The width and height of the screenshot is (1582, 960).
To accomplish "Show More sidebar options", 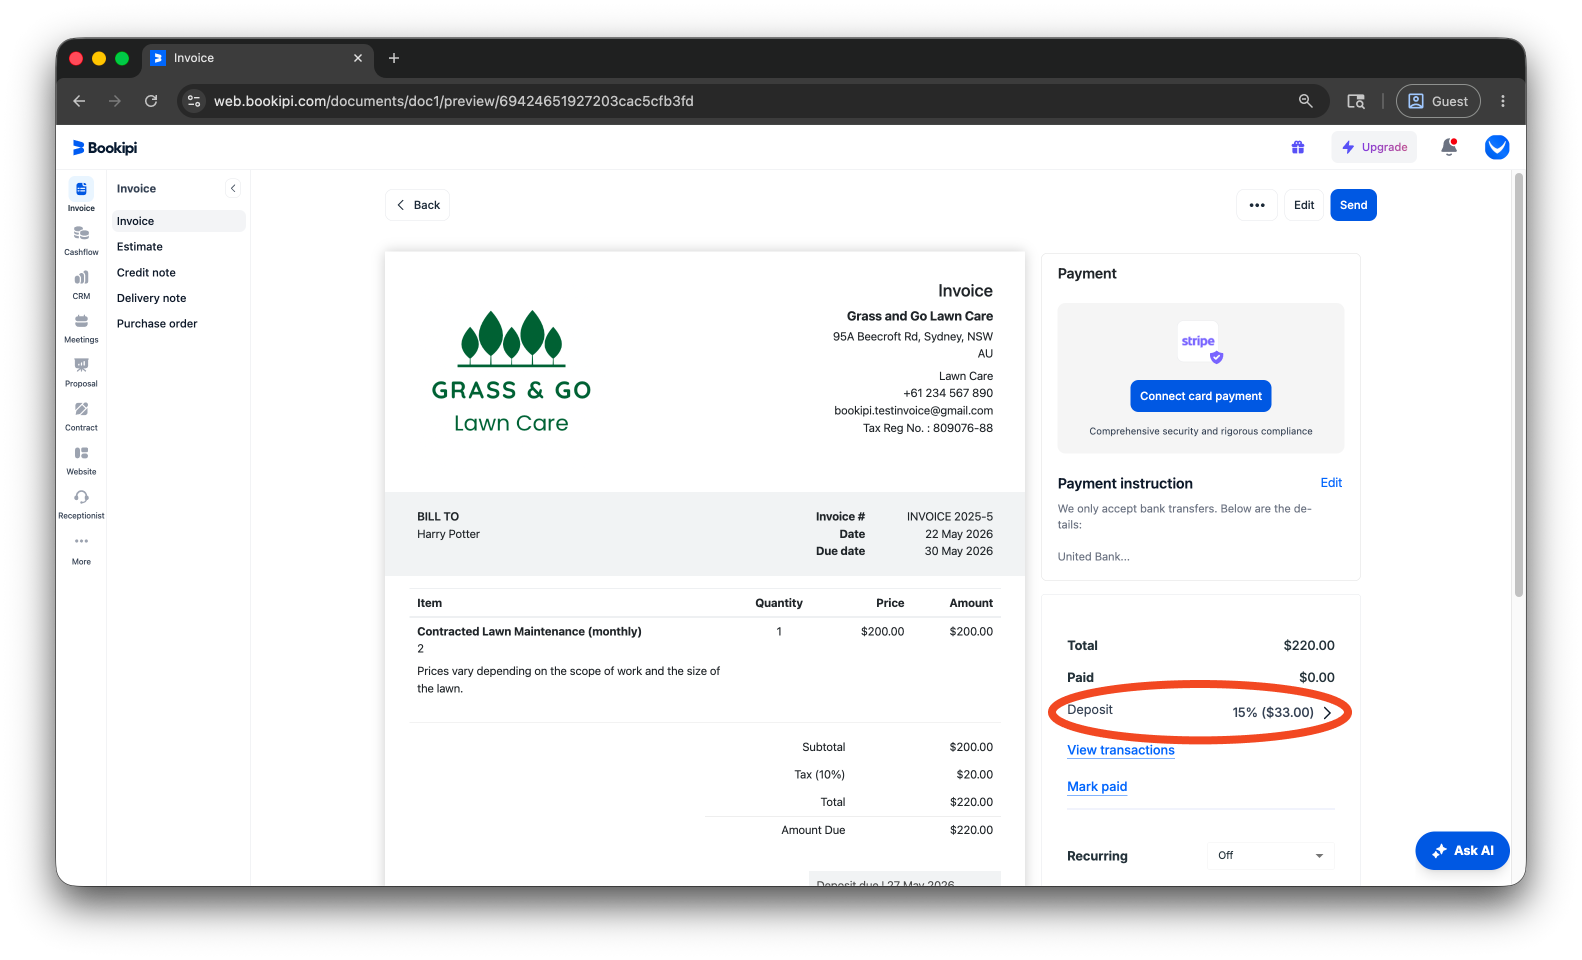I will 81,549.
